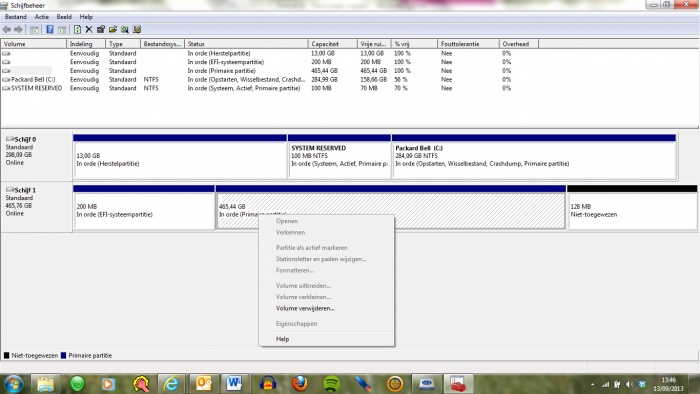Image resolution: width=700 pixels, height=394 pixels.
Task: Open the Windows Start menu
Action: (13, 384)
